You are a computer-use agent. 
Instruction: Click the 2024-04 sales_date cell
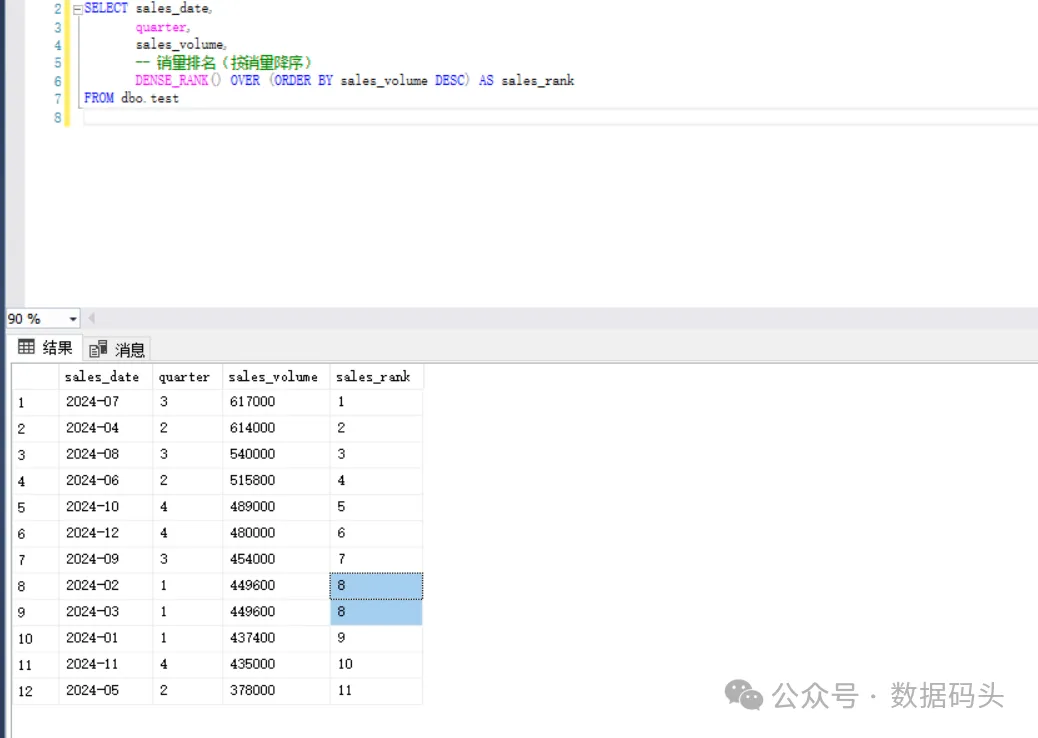click(105, 428)
